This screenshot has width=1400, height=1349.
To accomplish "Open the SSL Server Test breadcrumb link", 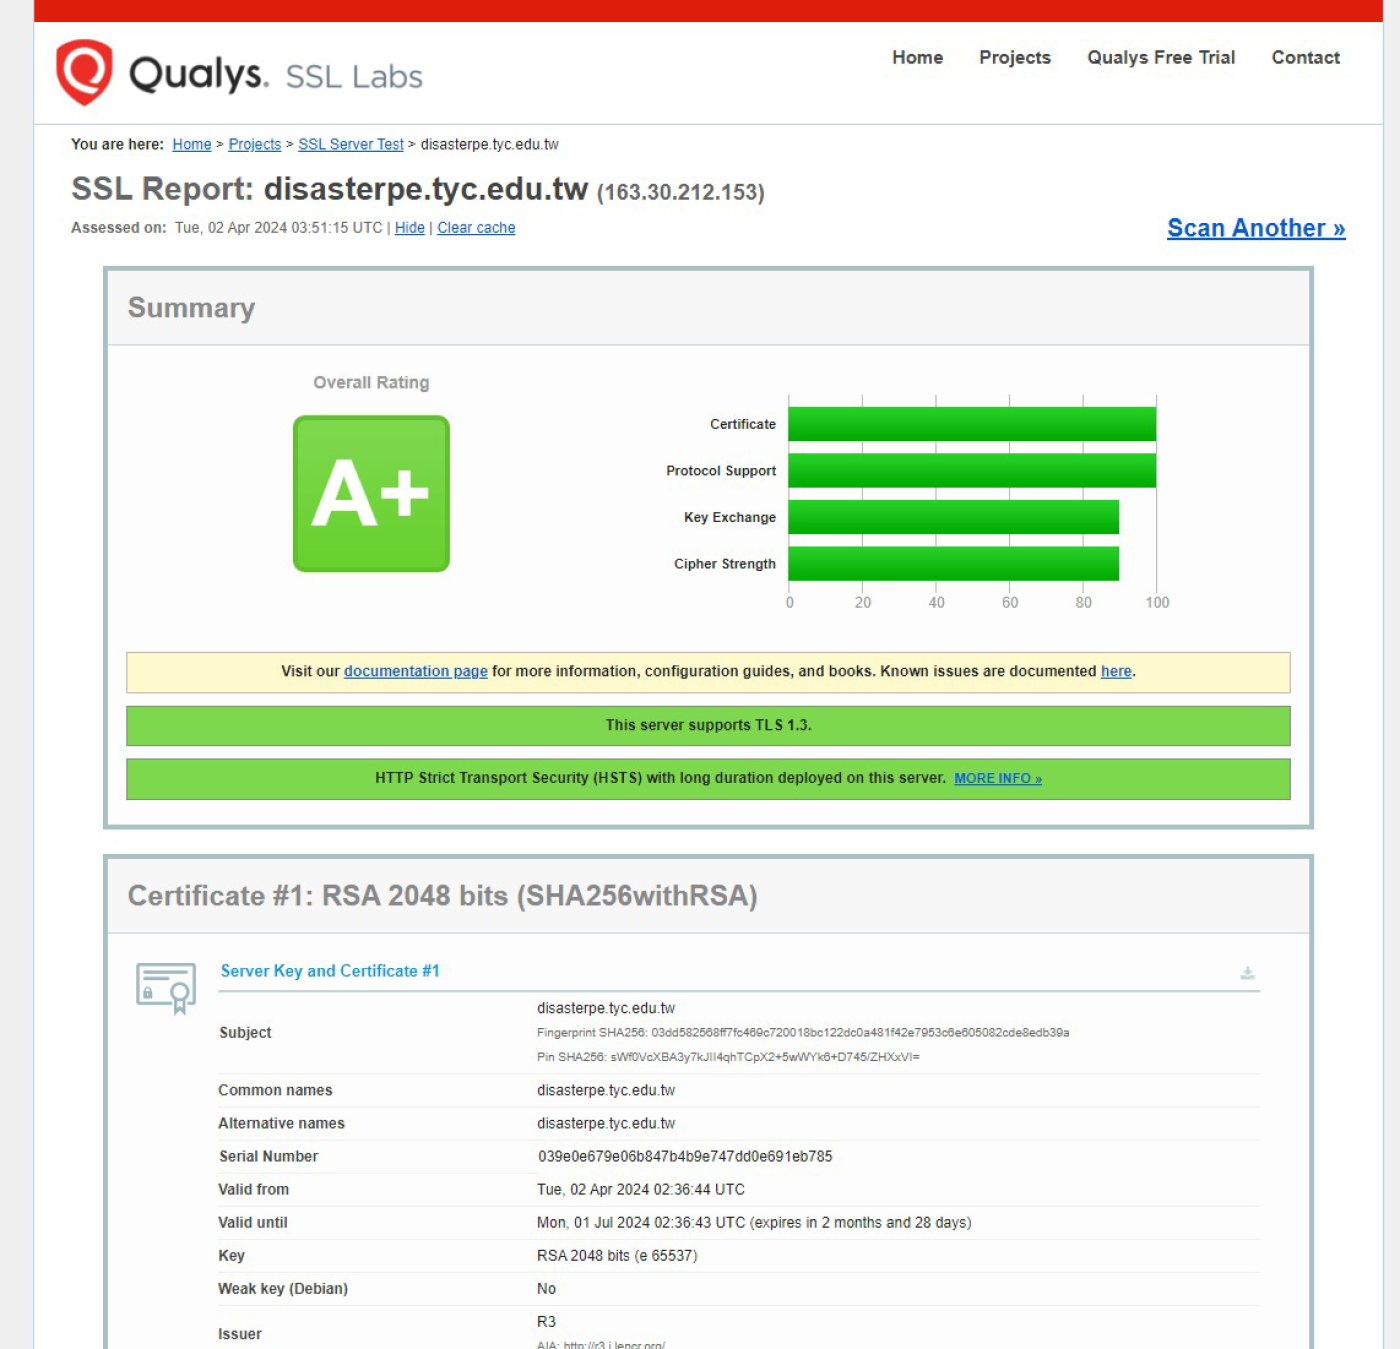I will coord(350,145).
